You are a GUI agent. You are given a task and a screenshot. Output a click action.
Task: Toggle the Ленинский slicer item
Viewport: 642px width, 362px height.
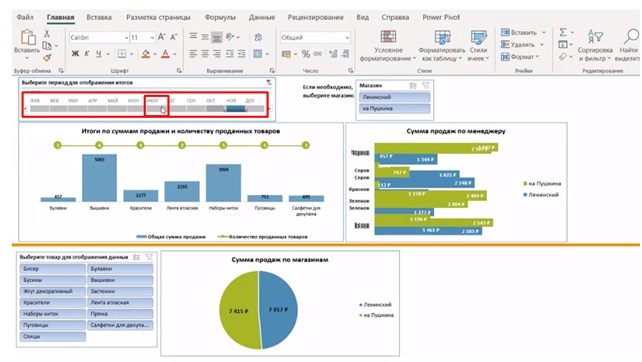(395, 97)
